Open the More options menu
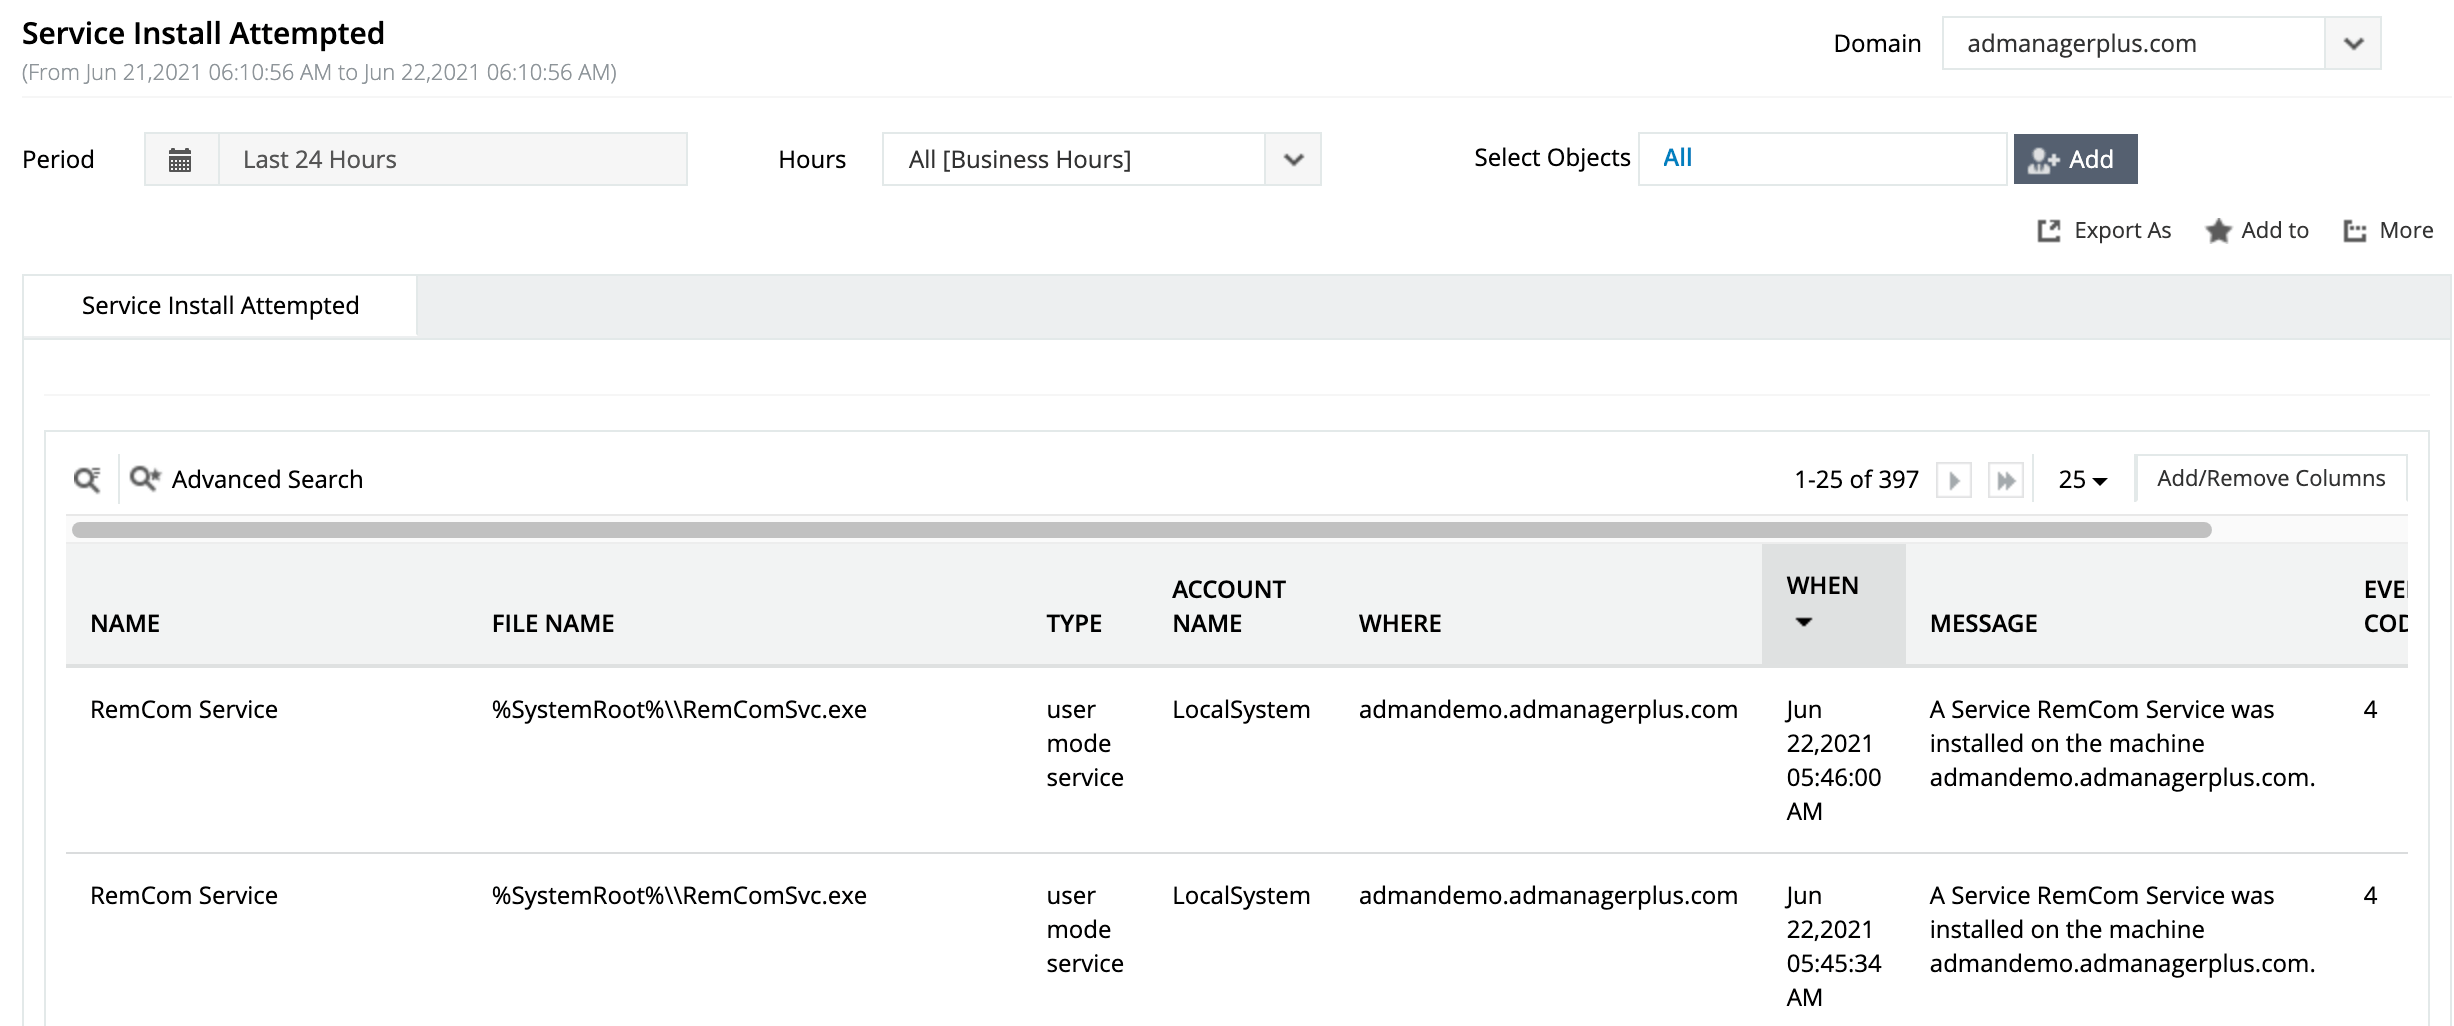 [x=2388, y=231]
